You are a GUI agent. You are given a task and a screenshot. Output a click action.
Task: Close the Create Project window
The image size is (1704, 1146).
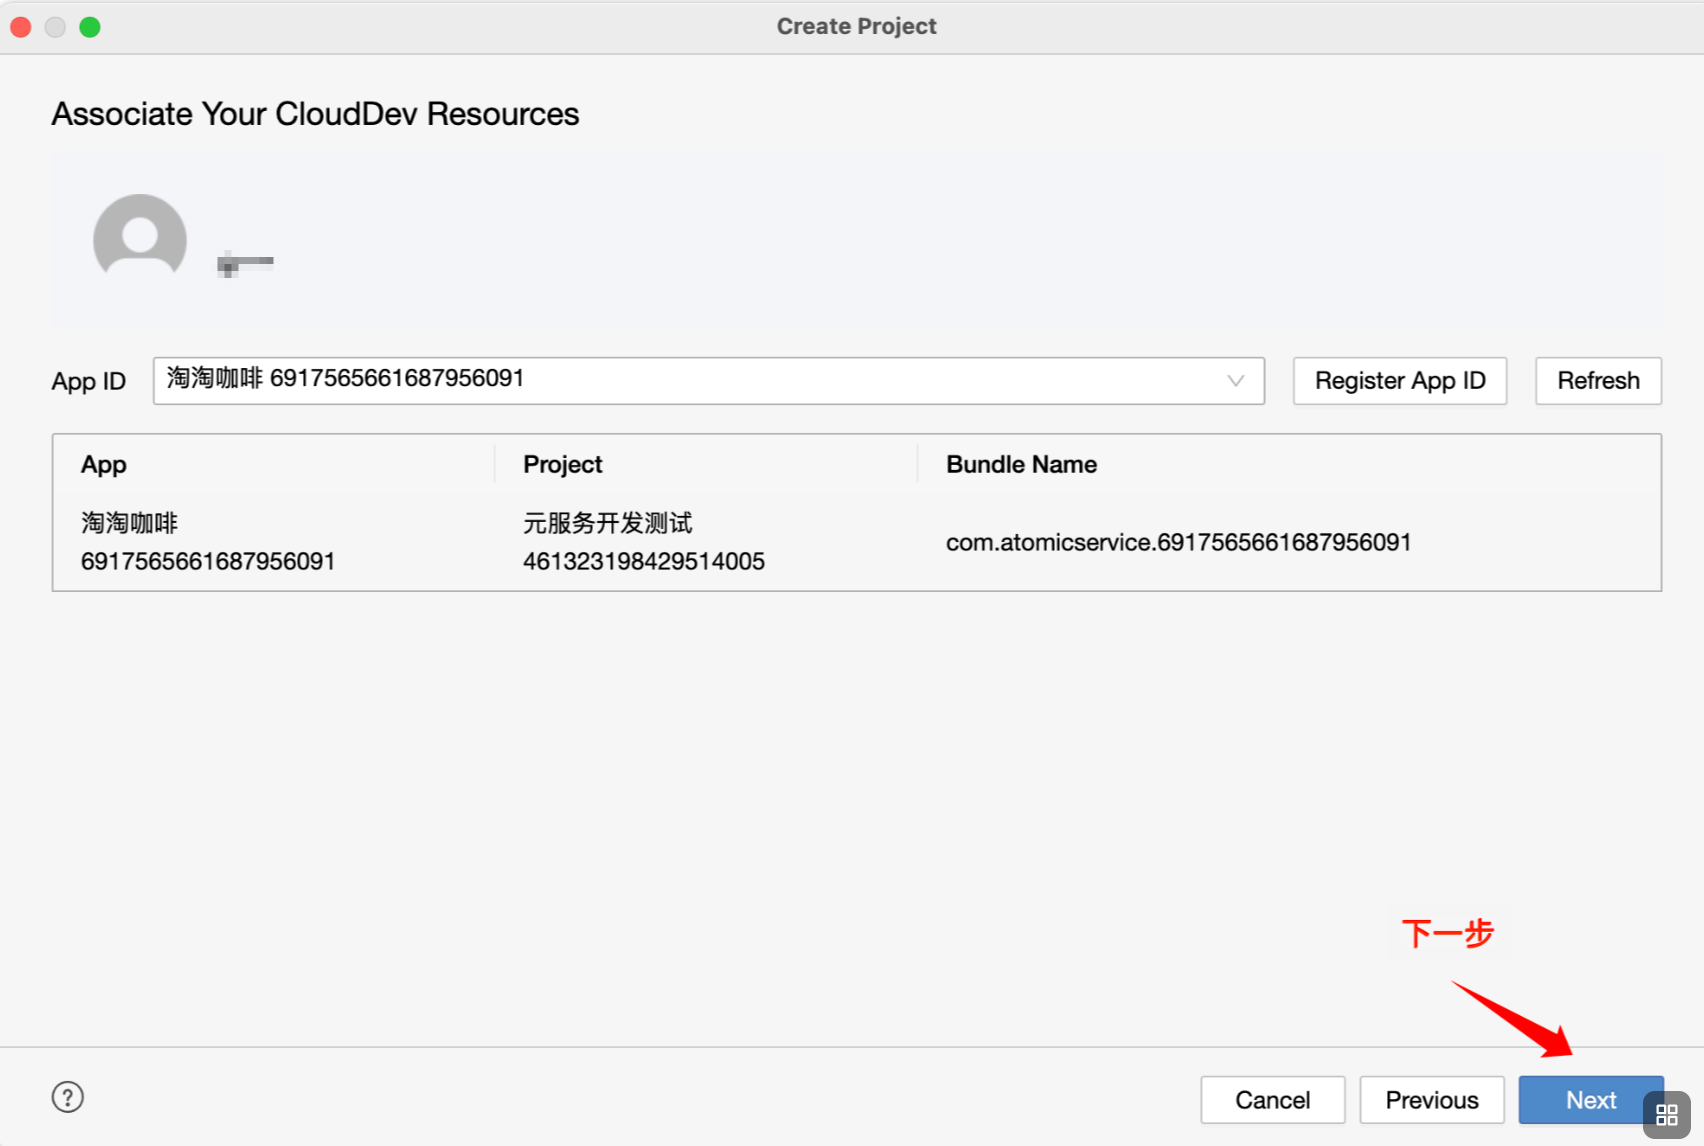[21, 27]
